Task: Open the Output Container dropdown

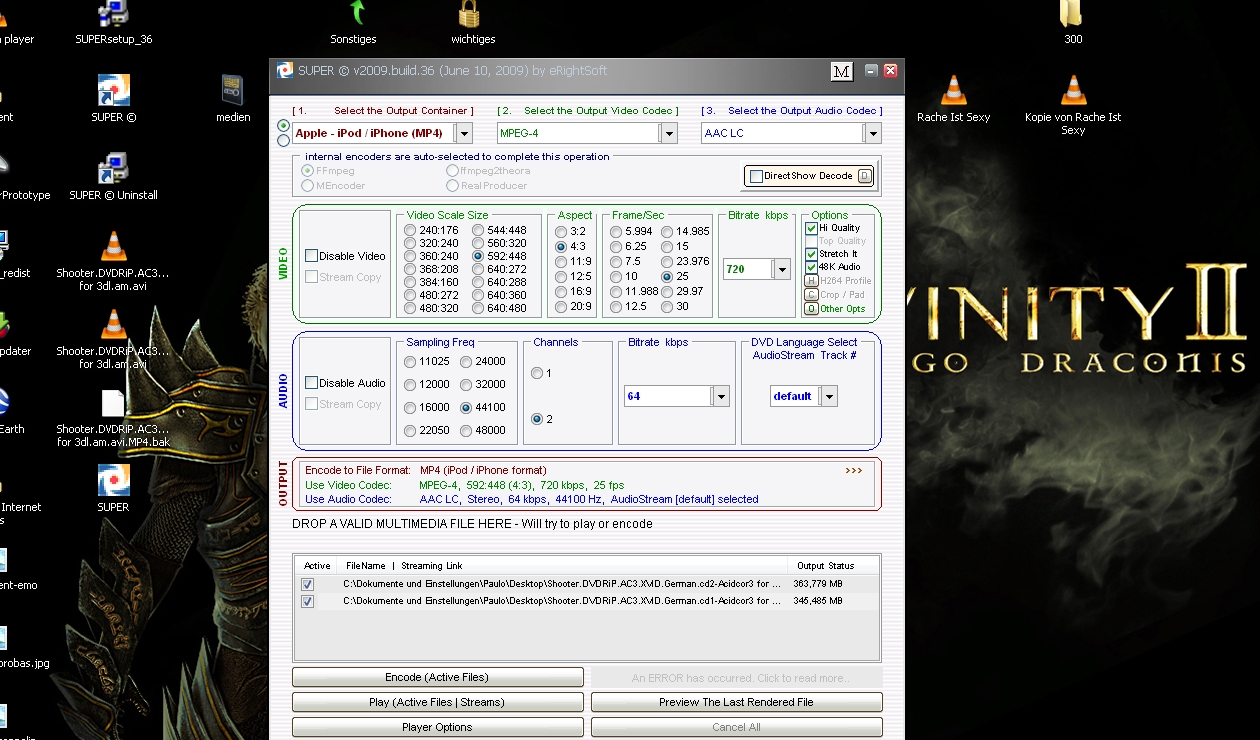Action: pos(463,133)
